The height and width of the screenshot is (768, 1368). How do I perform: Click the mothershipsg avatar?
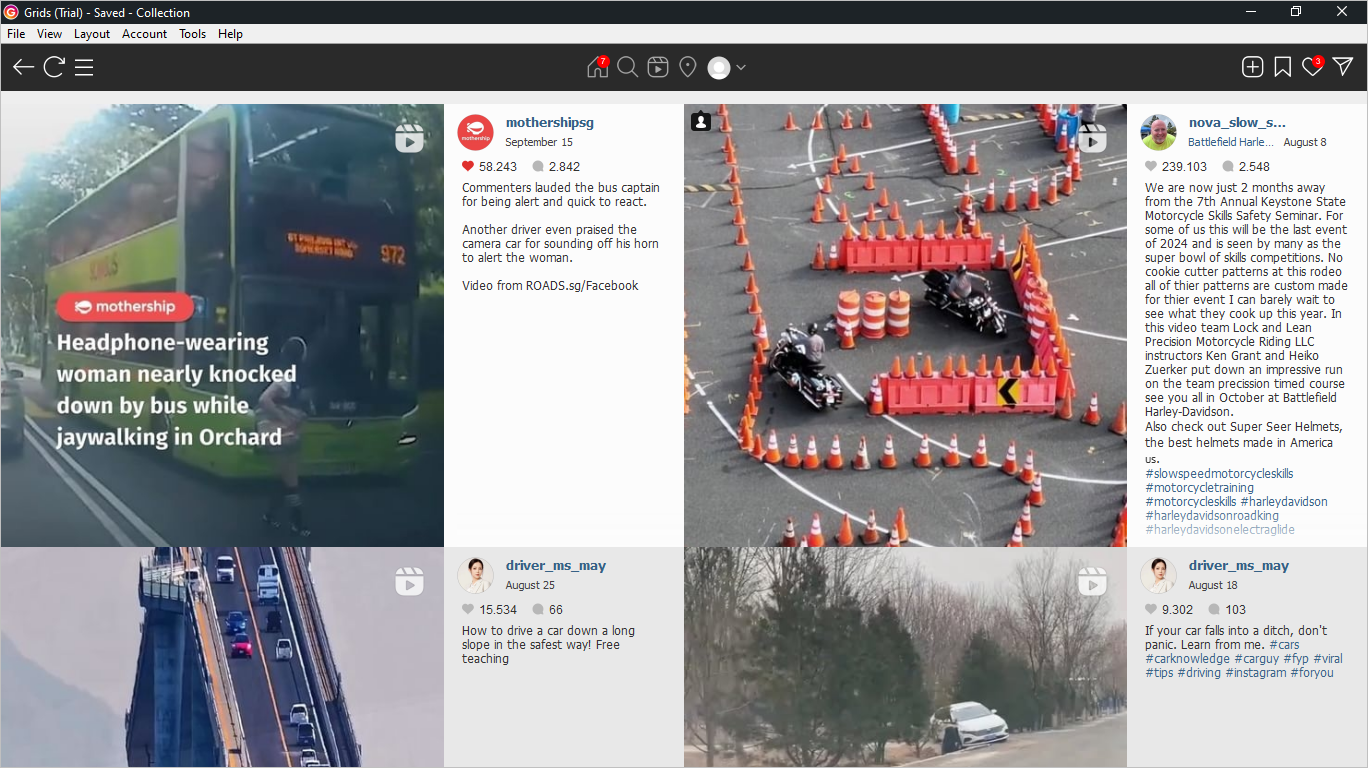click(476, 132)
